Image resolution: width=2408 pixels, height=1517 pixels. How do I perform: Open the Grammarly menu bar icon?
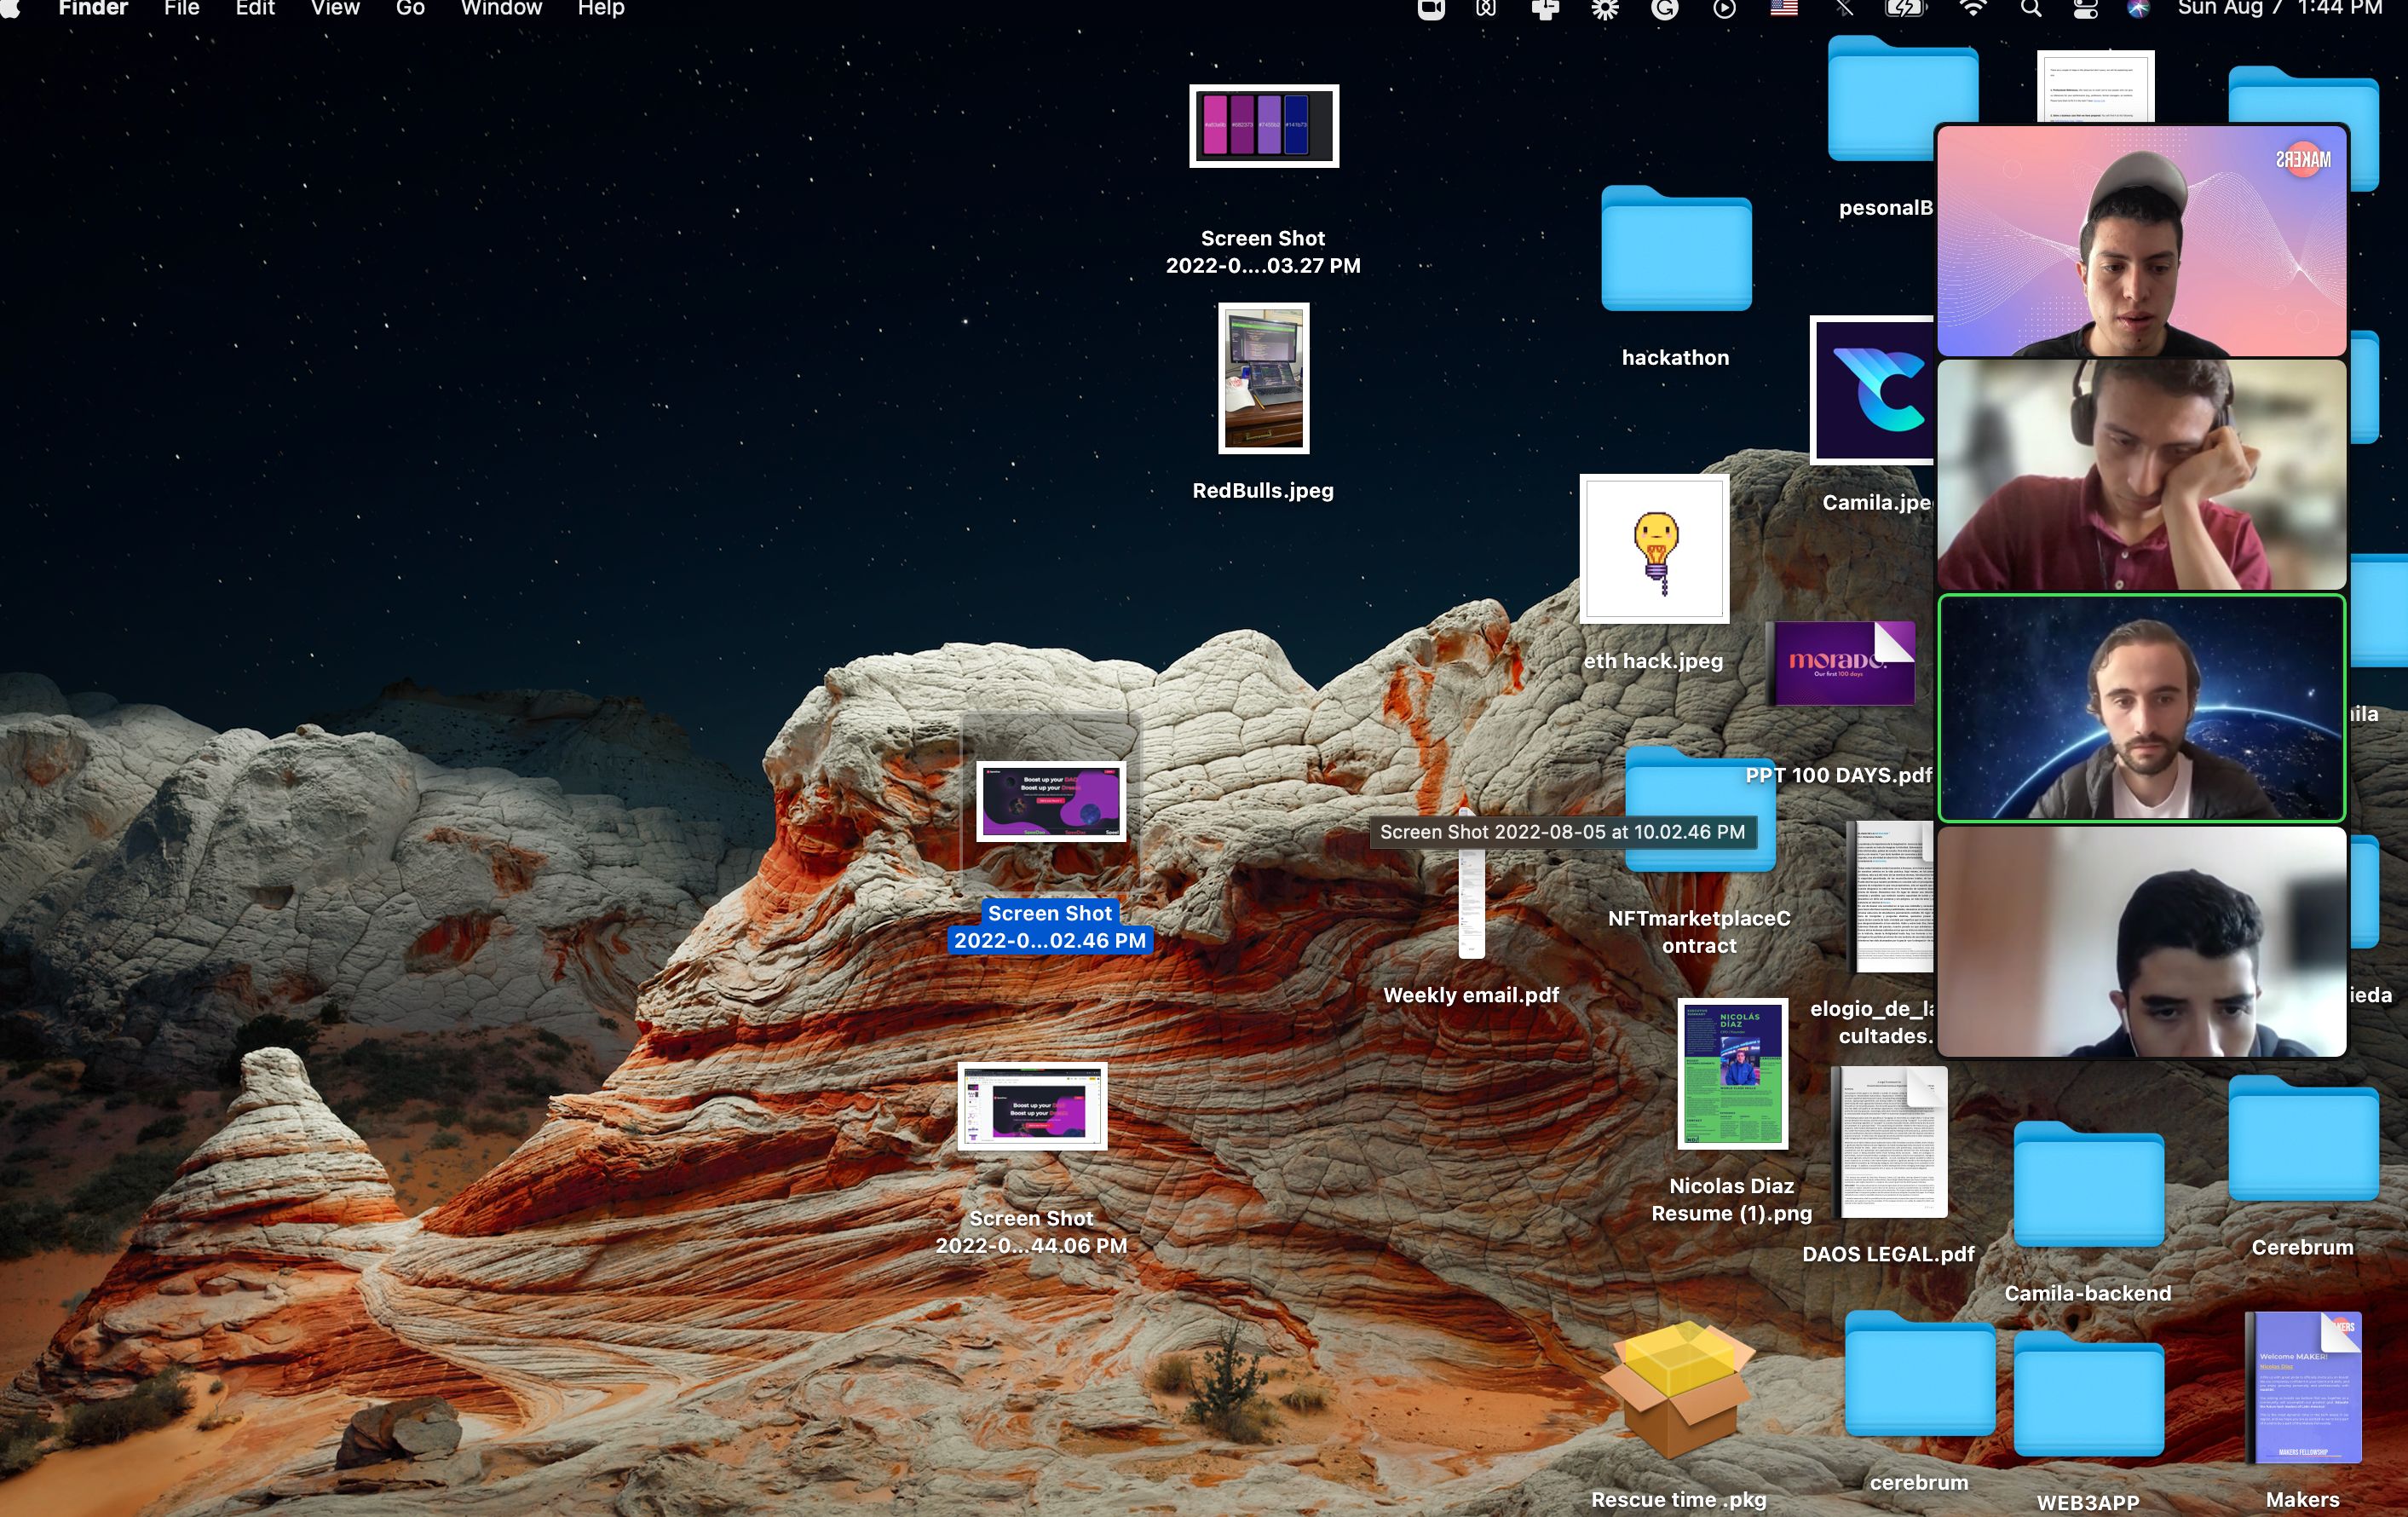pos(1665,10)
